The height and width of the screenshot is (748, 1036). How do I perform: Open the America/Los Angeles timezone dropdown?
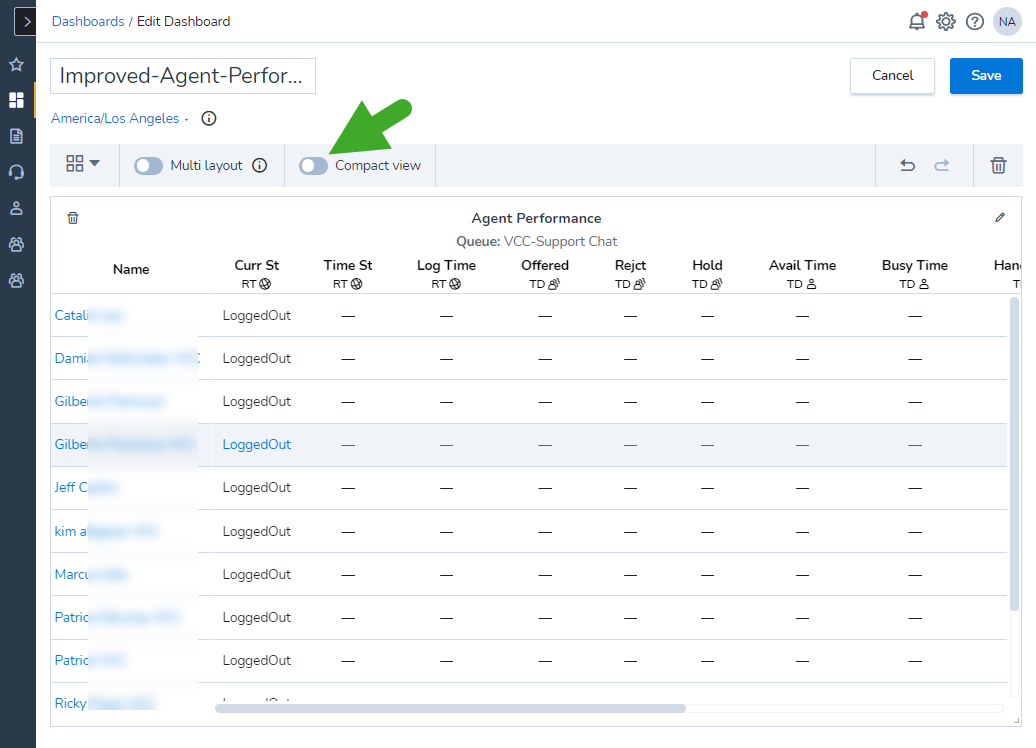click(x=119, y=118)
